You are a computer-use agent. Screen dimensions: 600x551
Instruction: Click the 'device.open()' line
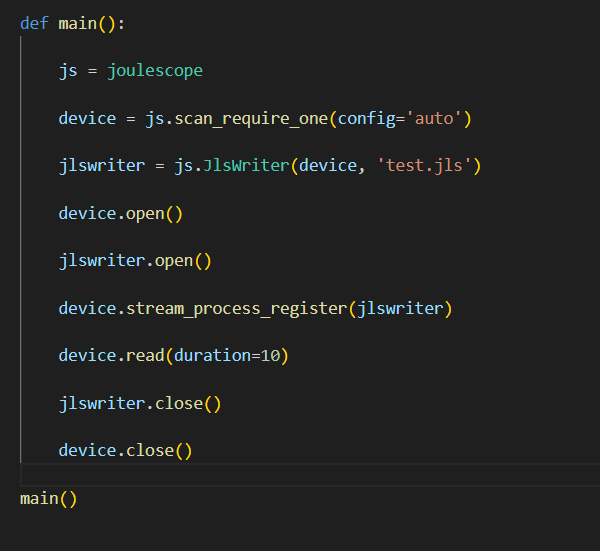(x=121, y=214)
